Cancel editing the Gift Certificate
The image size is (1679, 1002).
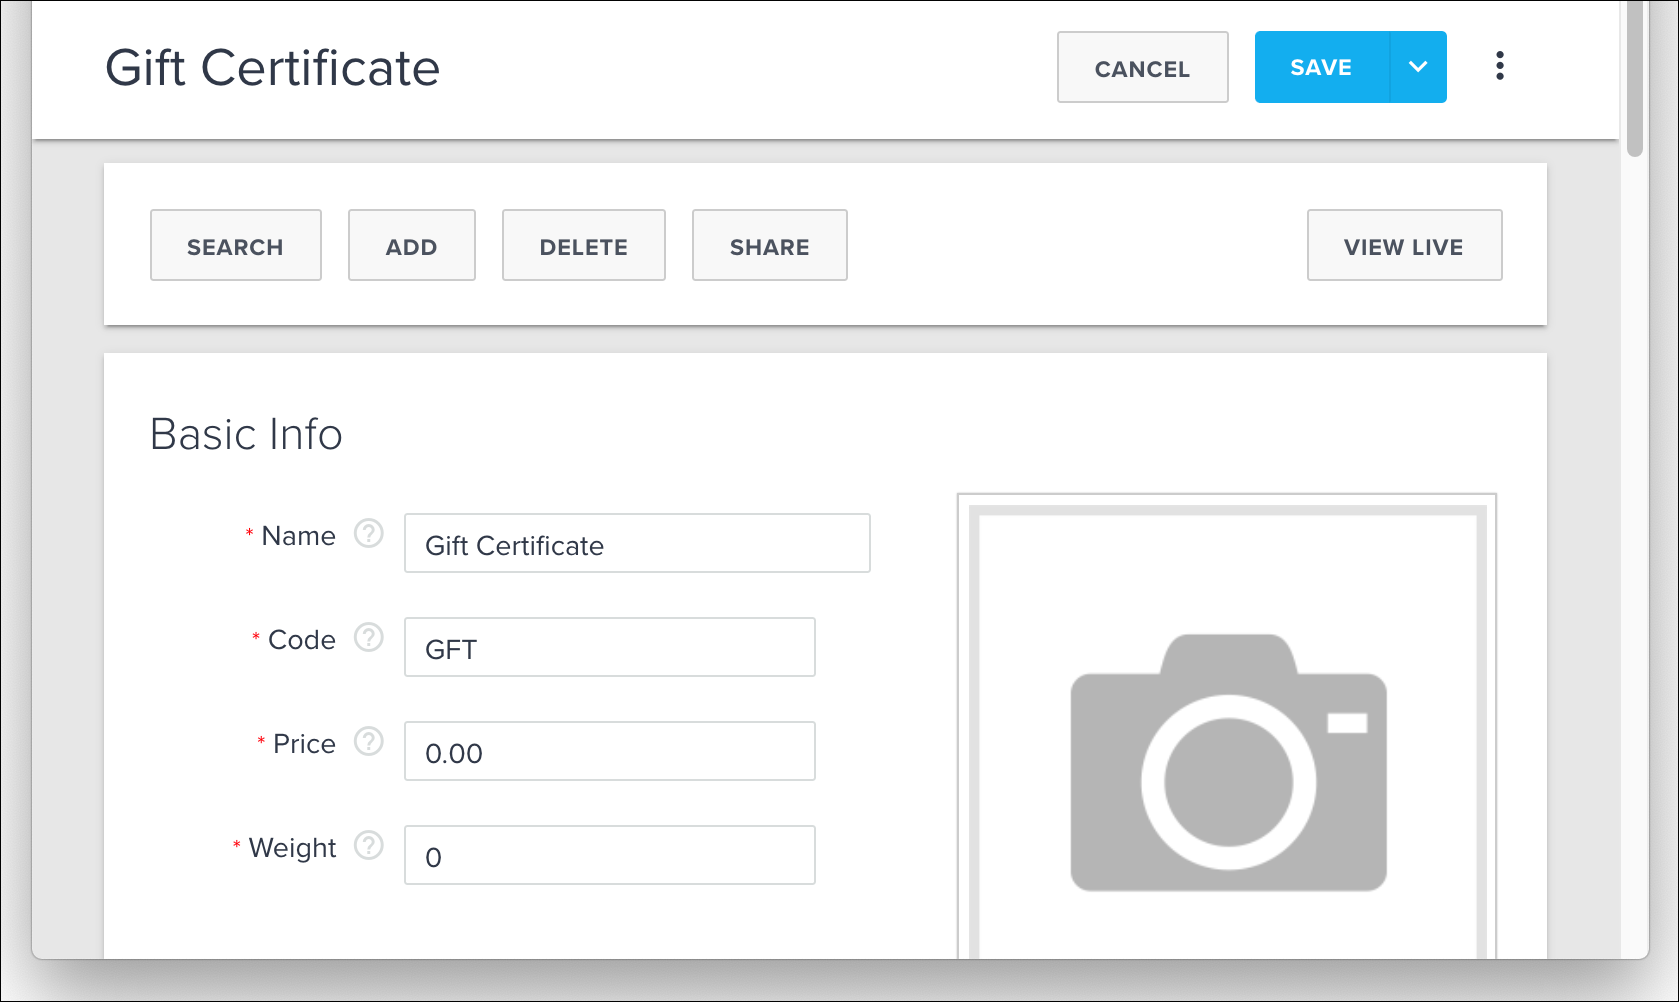pyautogui.click(x=1142, y=67)
